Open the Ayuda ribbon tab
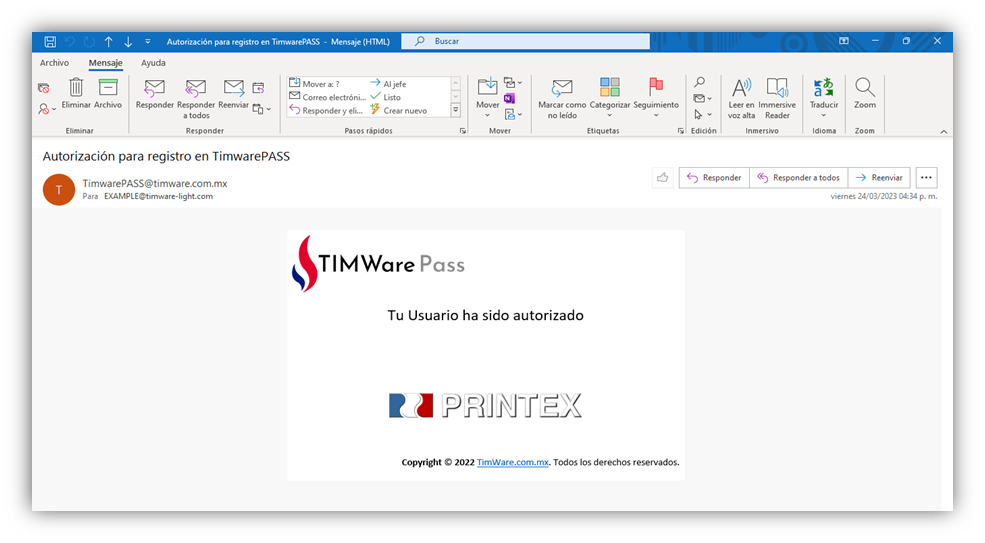 [153, 63]
